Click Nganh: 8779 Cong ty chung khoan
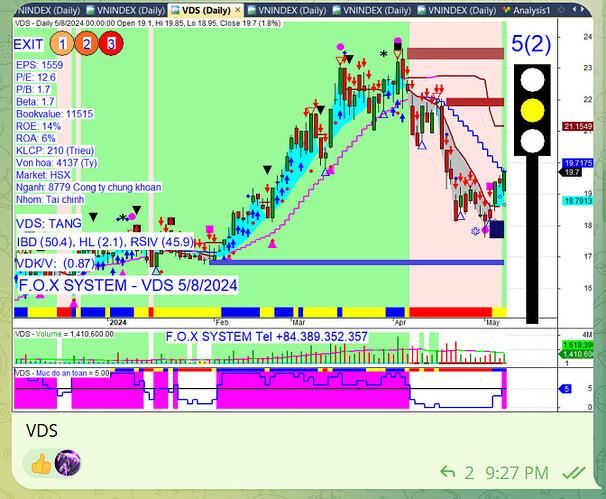This screenshot has width=606, height=499. tap(89, 187)
